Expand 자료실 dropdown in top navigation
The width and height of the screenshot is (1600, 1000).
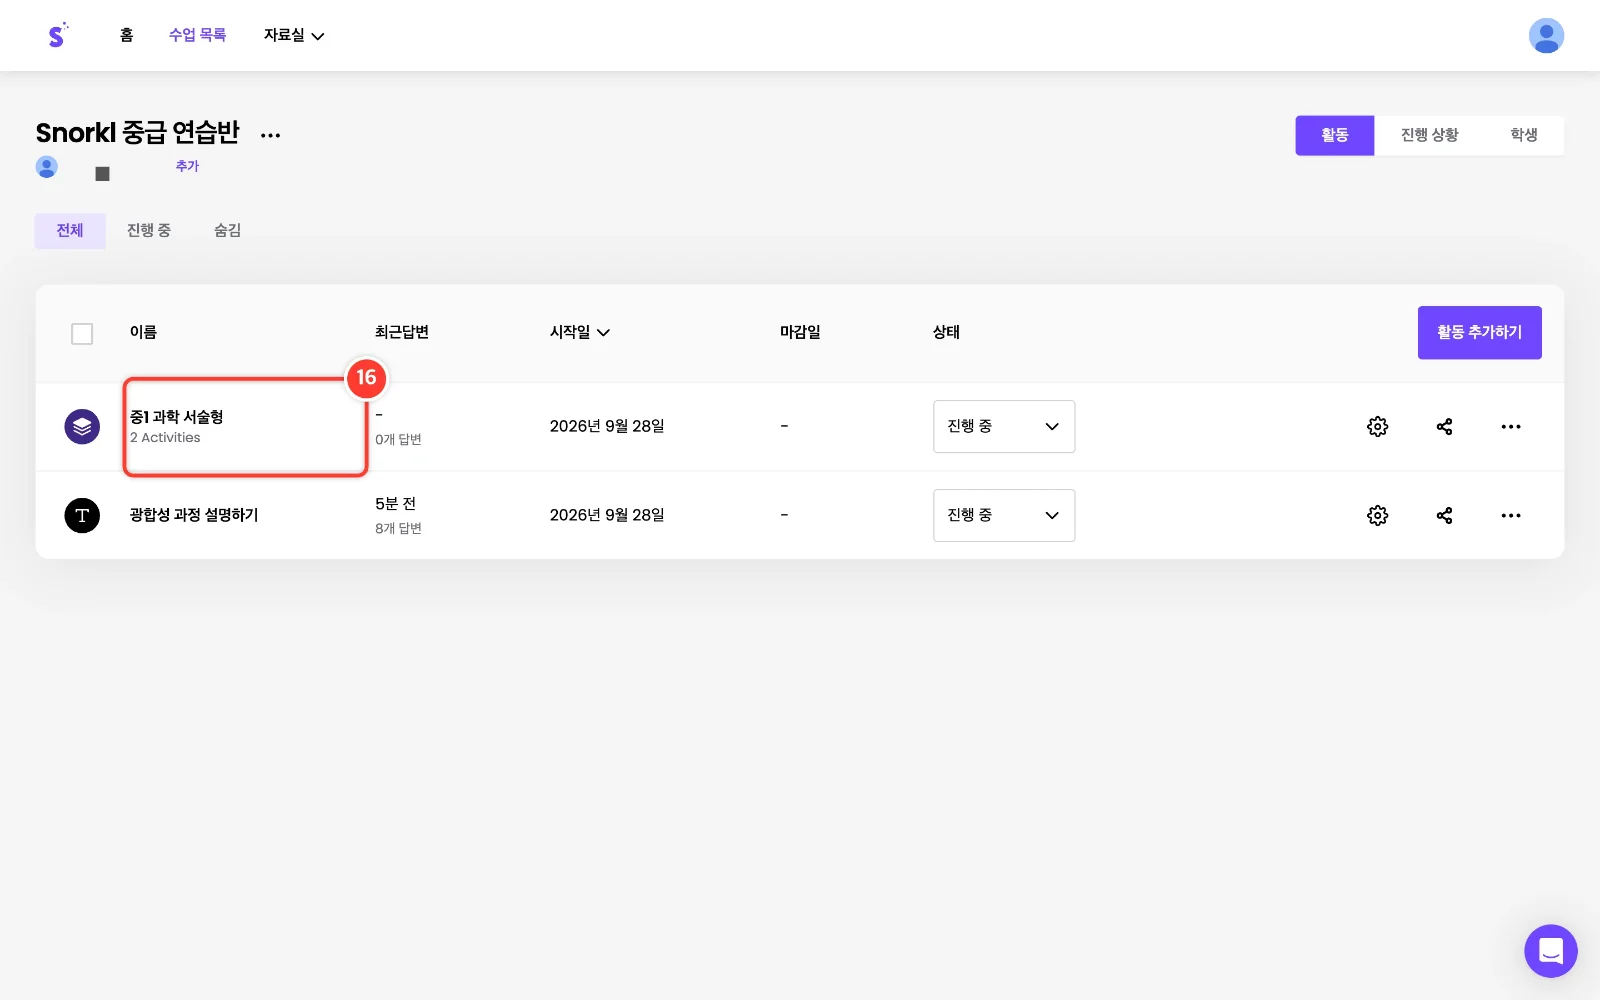[x=294, y=35]
